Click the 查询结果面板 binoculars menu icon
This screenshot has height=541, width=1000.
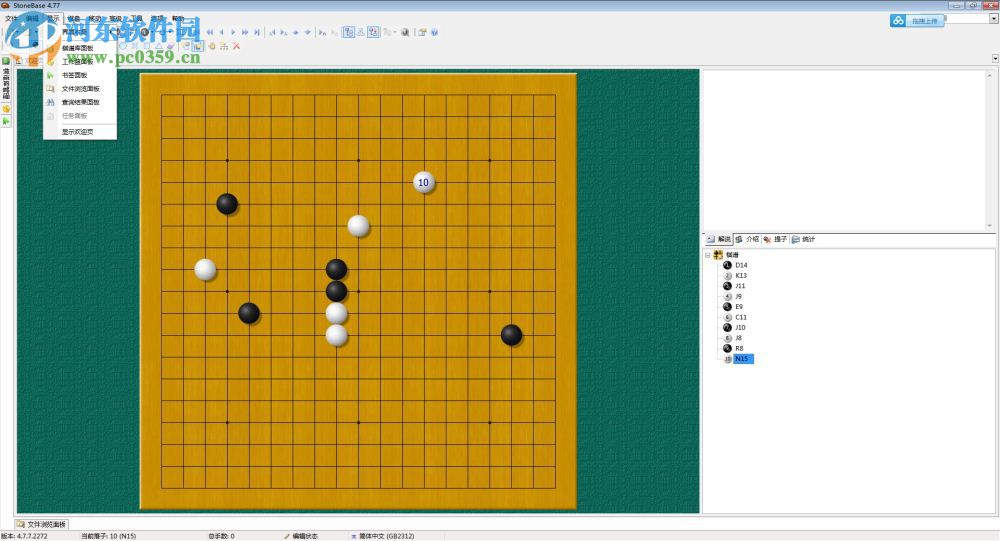(x=50, y=102)
